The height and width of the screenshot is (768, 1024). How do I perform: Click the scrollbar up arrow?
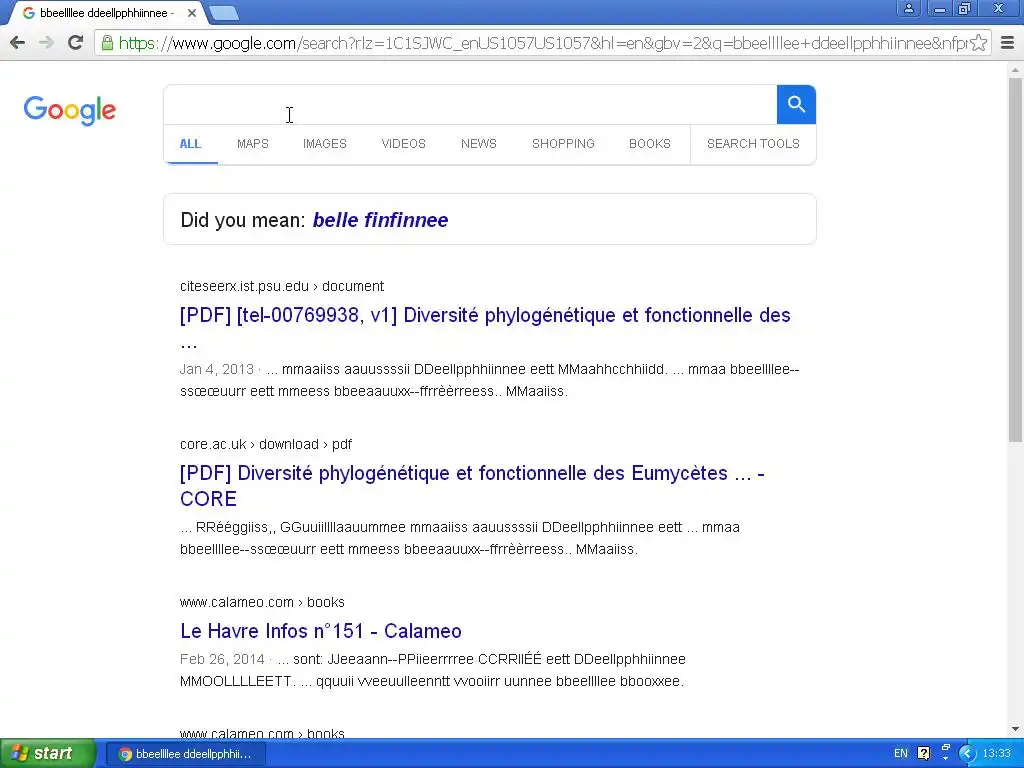[1015, 69]
